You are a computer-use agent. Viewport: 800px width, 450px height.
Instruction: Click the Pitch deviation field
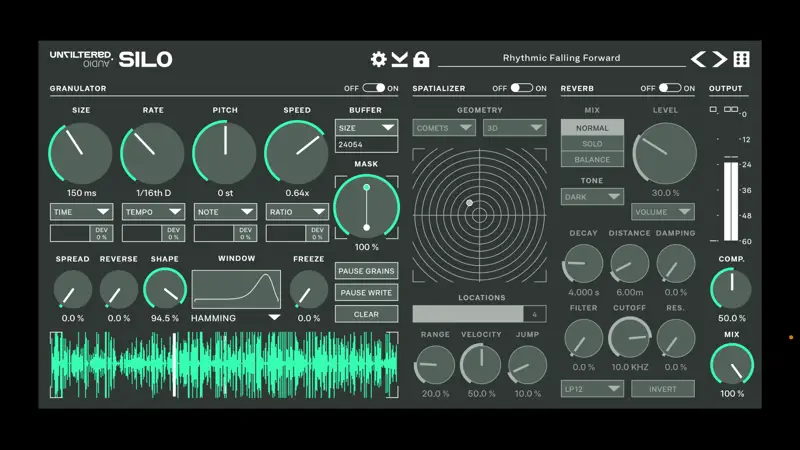pos(225,233)
